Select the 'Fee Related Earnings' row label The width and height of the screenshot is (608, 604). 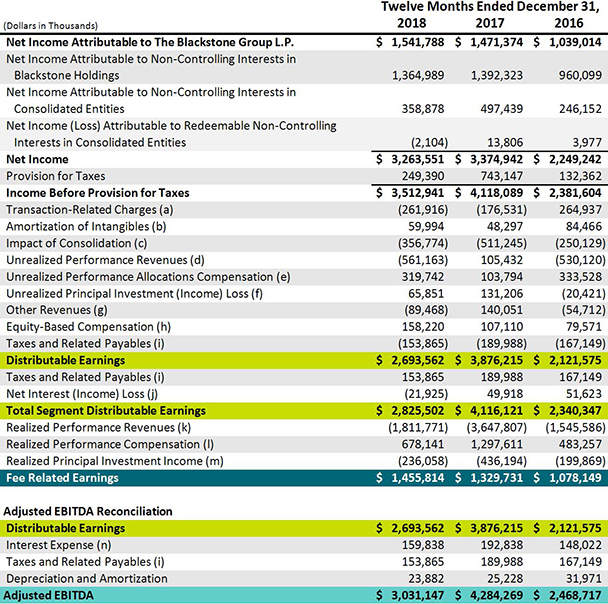pyautogui.click(x=62, y=478)
